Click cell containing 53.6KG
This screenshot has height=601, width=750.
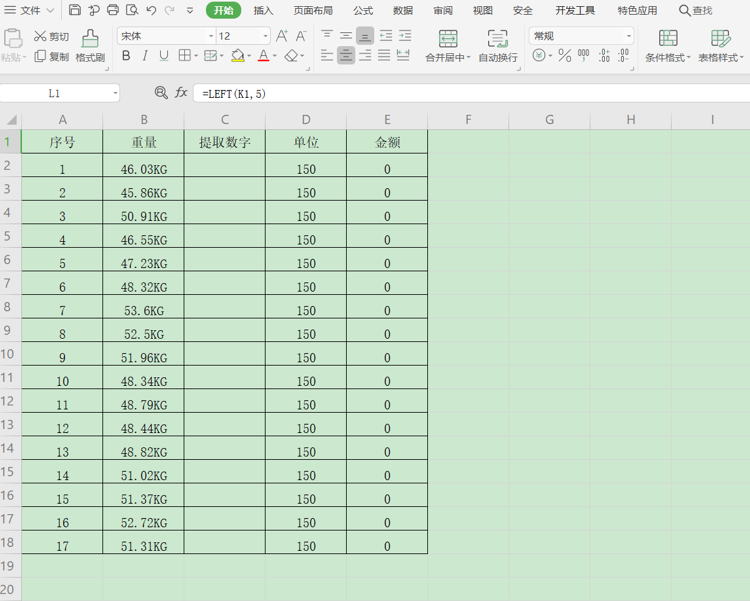[143, 307]
